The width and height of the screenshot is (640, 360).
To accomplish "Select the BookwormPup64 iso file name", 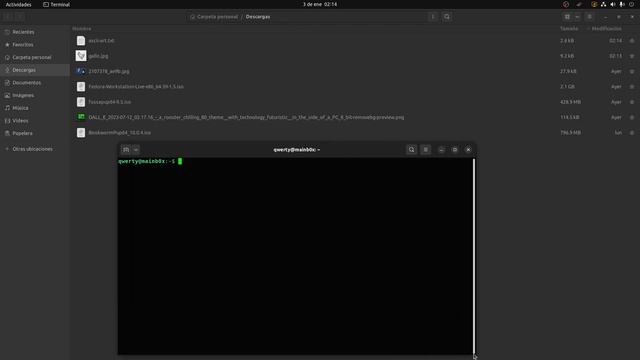I will coord(120,133).
